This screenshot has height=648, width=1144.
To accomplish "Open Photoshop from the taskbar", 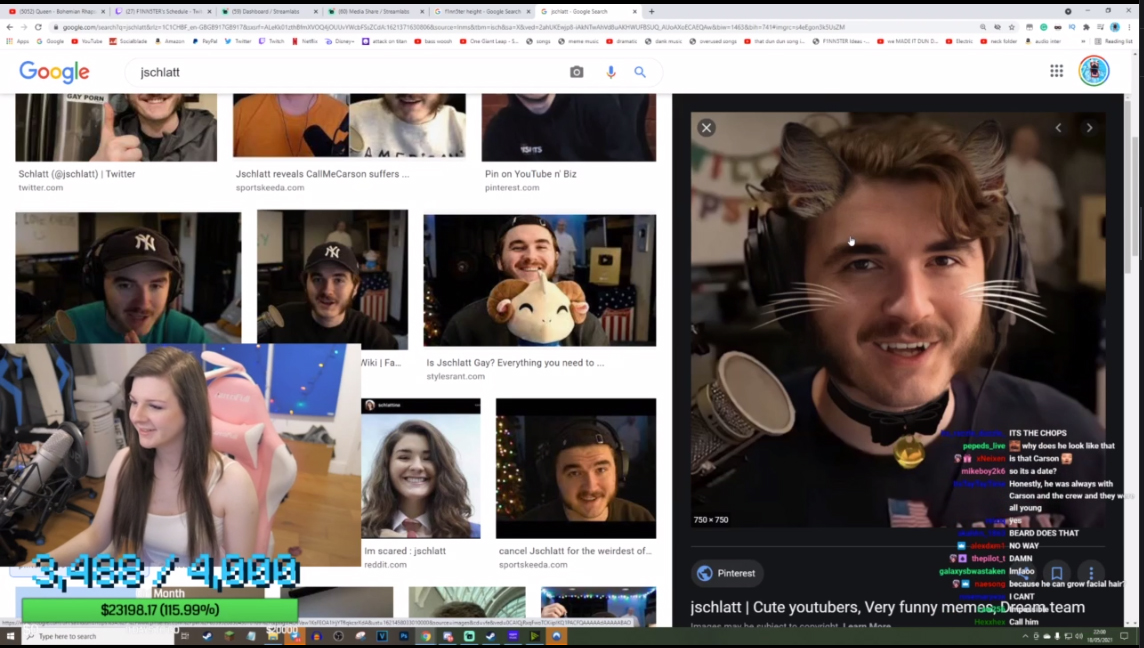I will pos(403,636).
